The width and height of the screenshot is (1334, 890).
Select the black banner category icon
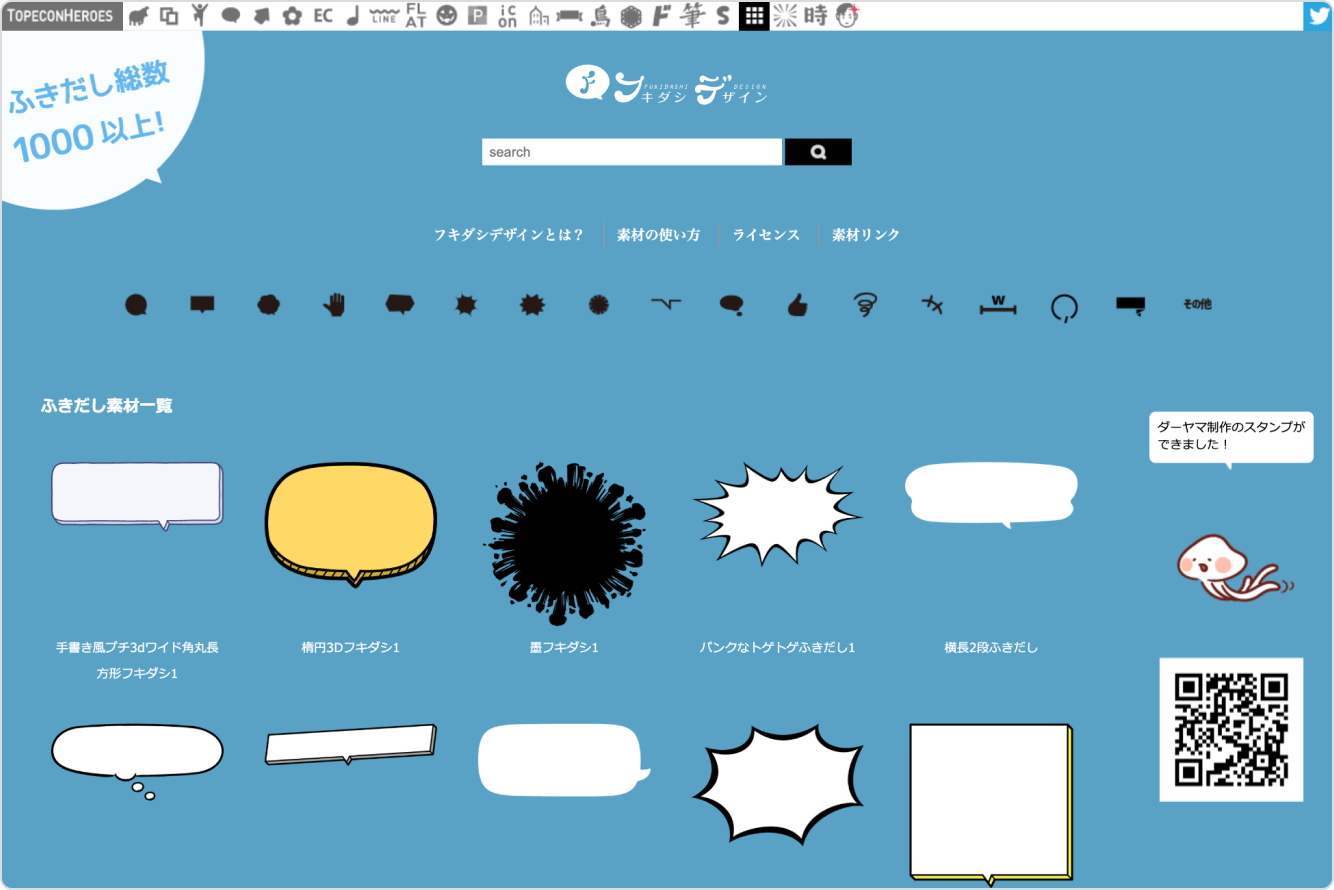[1130, 306]
